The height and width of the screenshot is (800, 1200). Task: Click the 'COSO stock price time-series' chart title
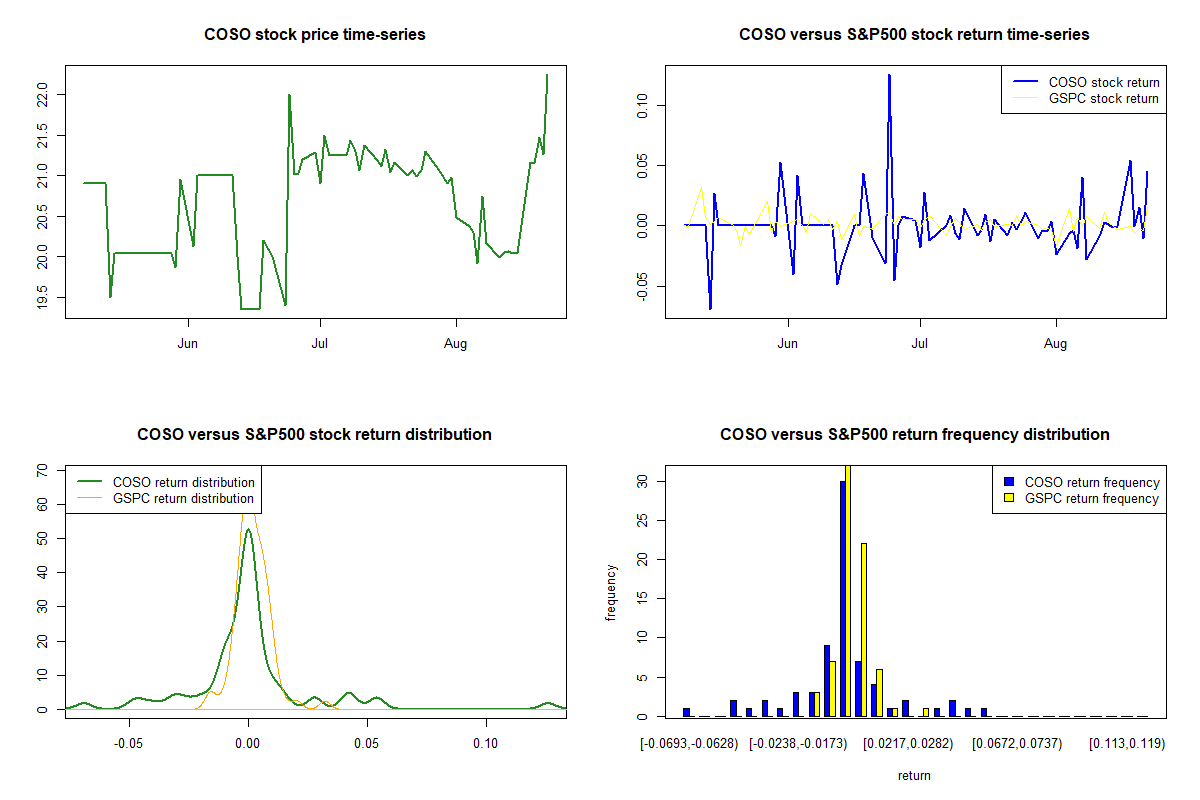(x=315, y=35)
